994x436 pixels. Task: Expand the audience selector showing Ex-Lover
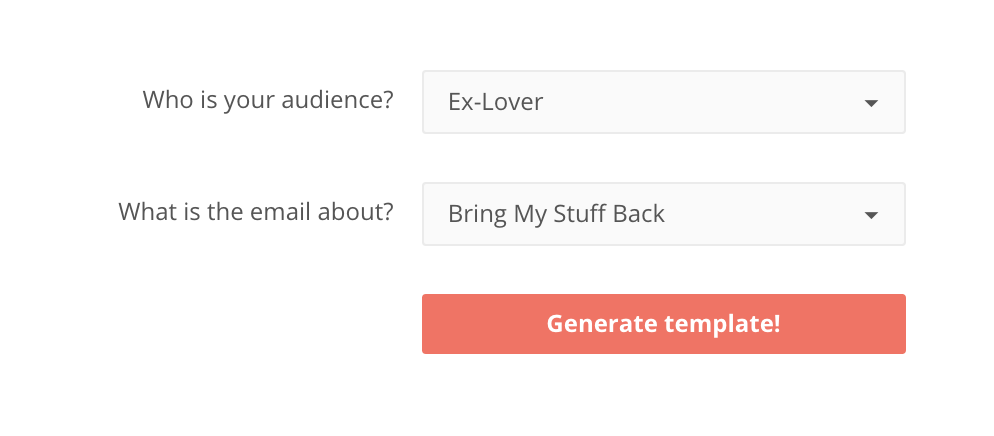pyautogui.click(x=663, y=102)
